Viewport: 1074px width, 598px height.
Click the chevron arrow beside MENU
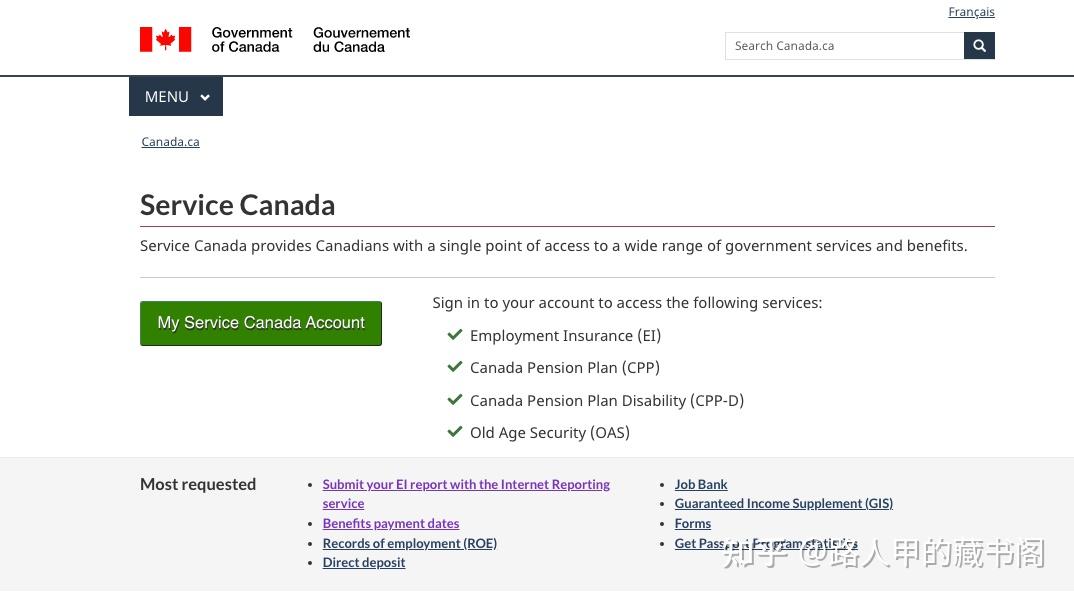pos(205,98)
